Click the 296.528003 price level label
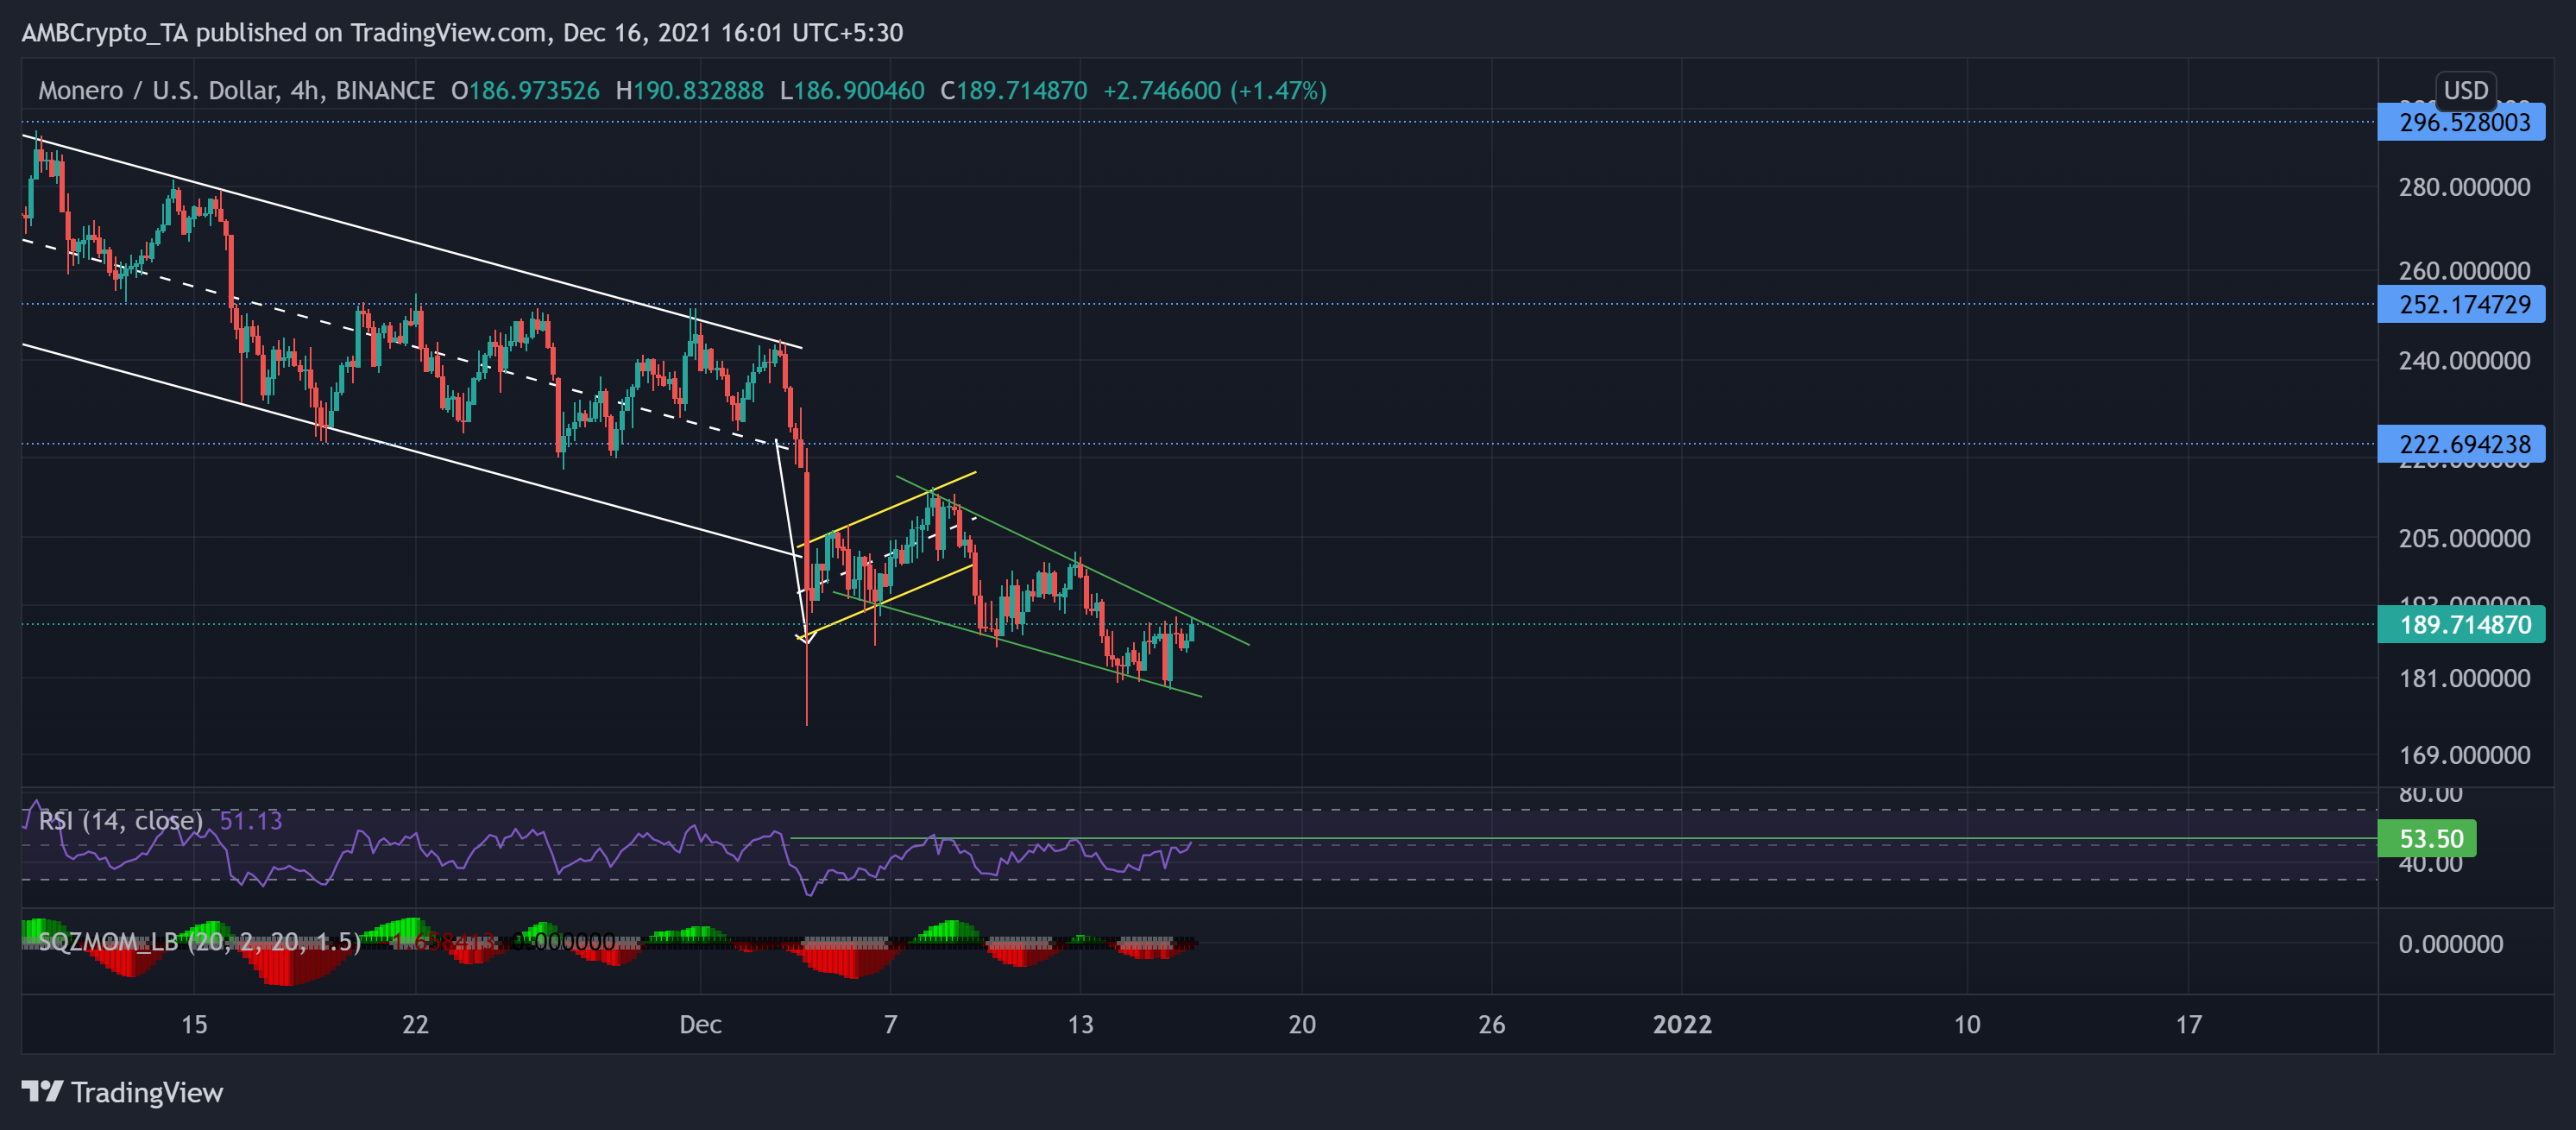Screen dimensions: 2576x1130 click(x=2461, y=122)
